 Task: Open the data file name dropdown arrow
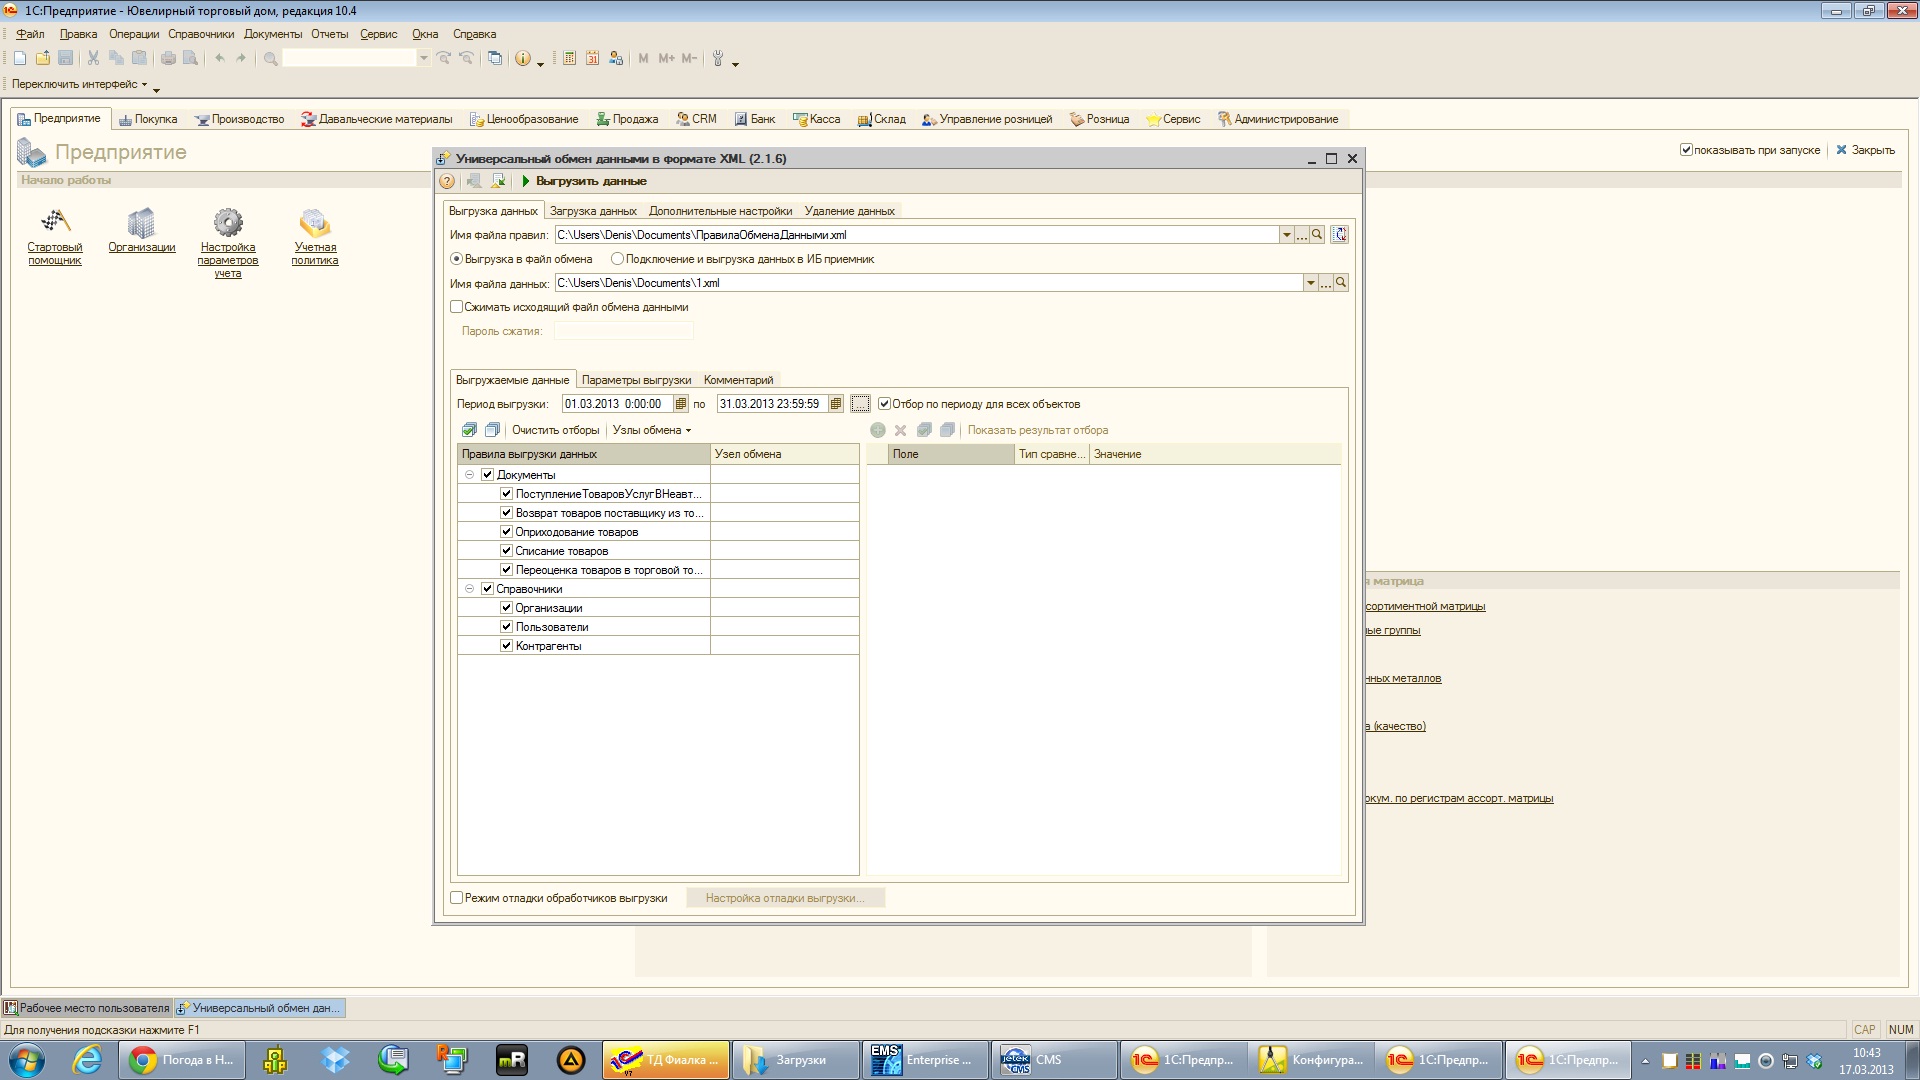click(1310, 283)
